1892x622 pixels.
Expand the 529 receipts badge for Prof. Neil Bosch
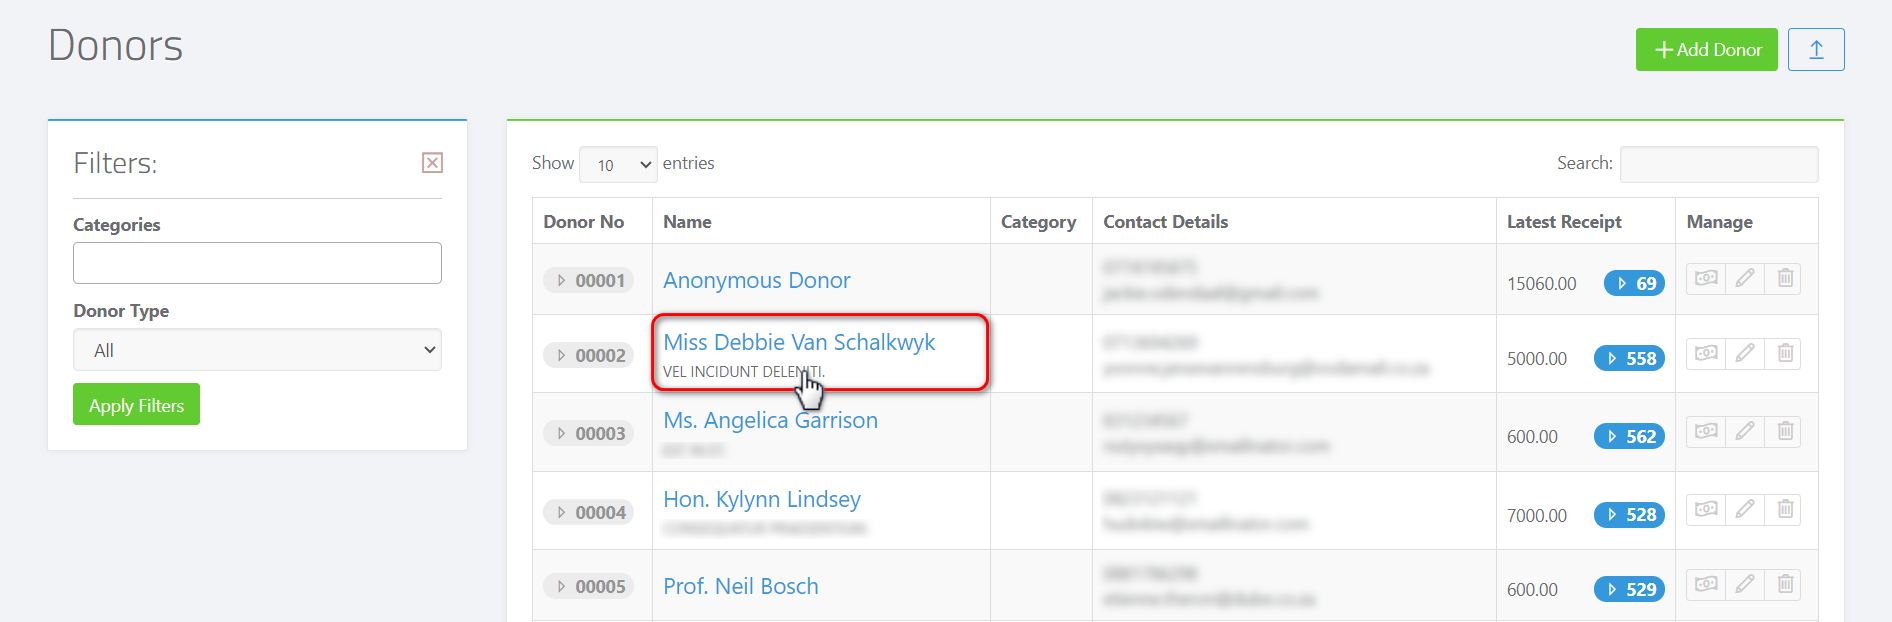(x=1629, y=589)
